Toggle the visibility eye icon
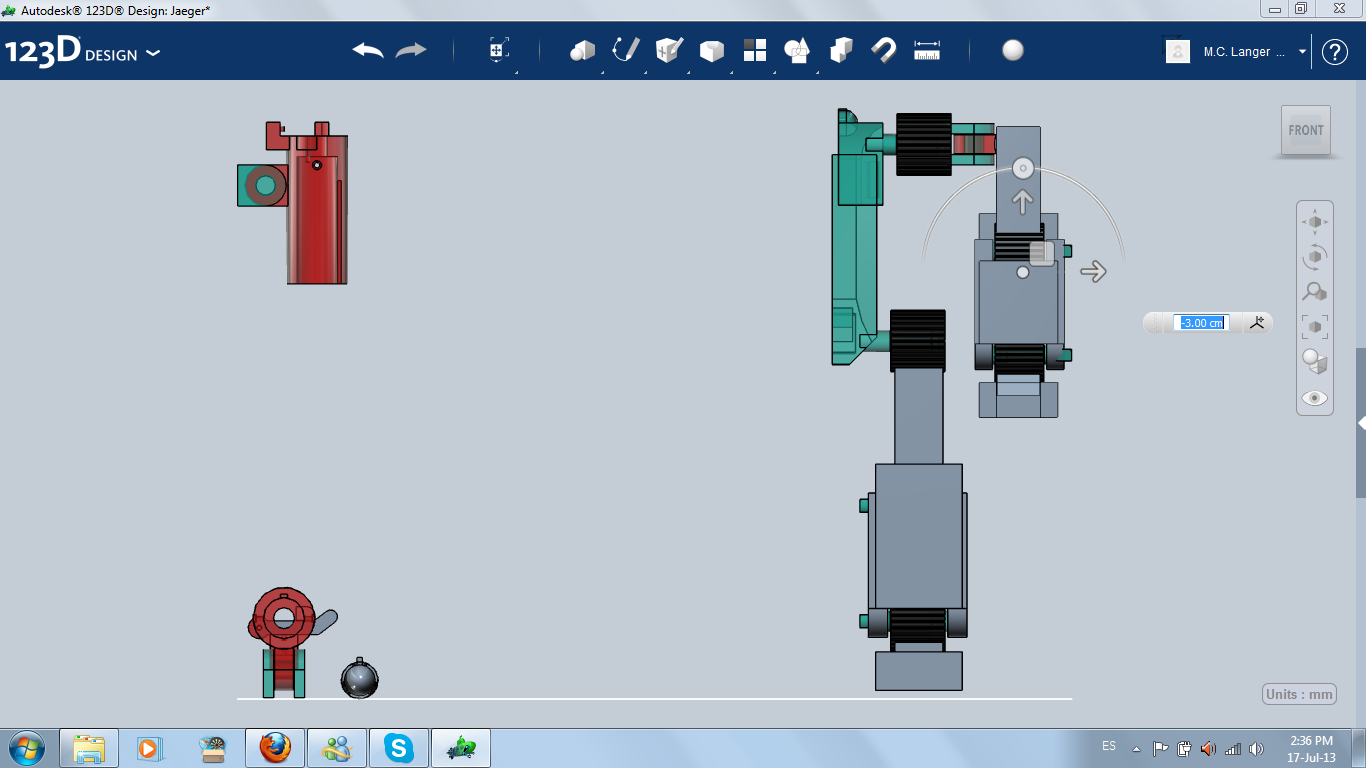This screenshot has height=768, width=1366. pyautogui.click(x=1315, y=398)
